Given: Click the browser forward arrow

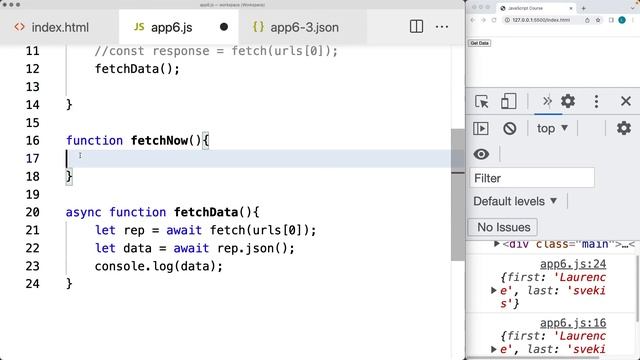Looking at the screenshot, I should tap(483, 20).
